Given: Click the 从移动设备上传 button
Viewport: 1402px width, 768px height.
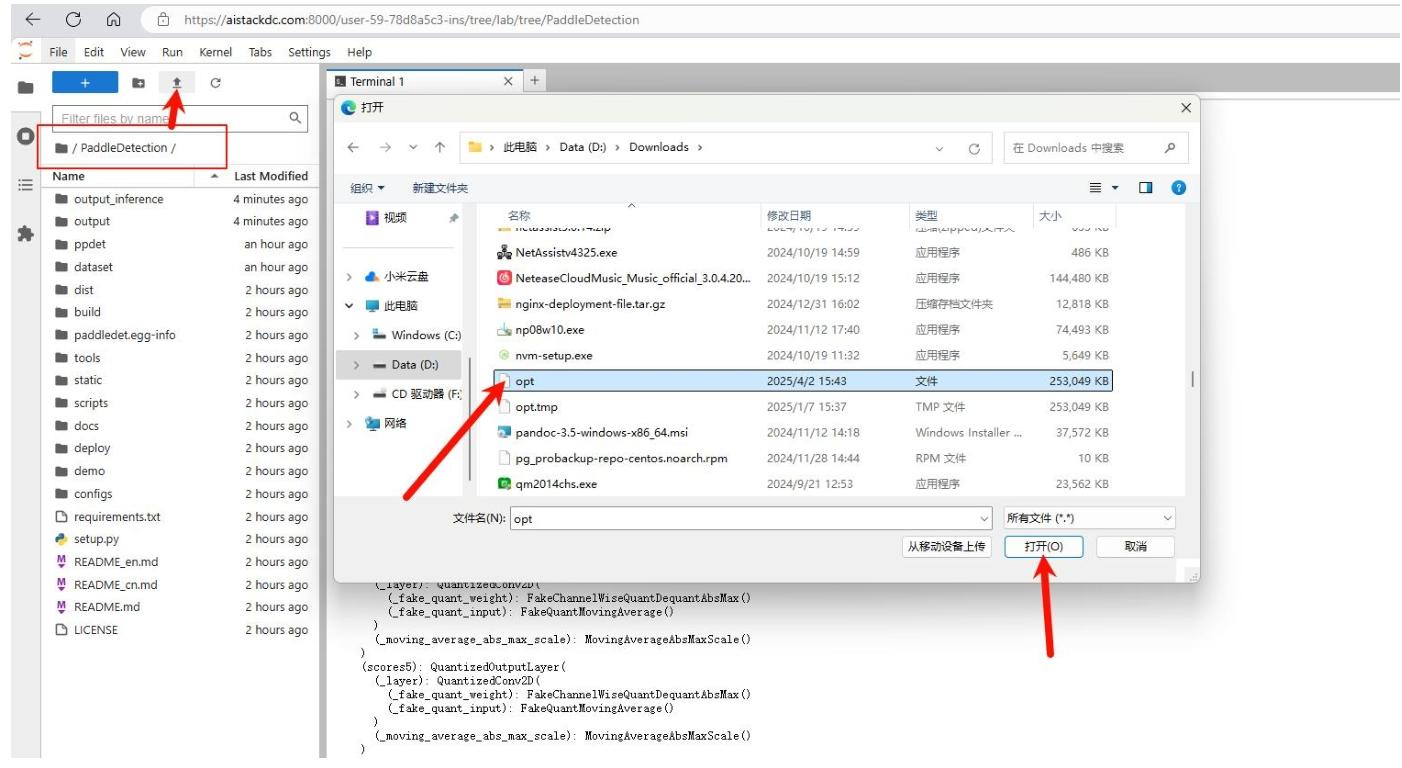Looking at the screenshot, I should (x=945, y=547).
